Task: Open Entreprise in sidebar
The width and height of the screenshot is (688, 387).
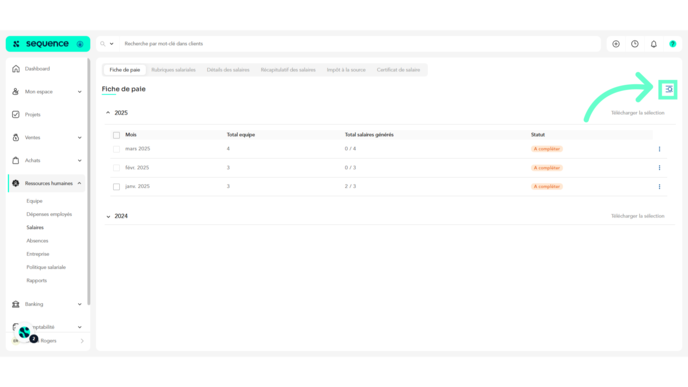Action: (x=38, y=254)
